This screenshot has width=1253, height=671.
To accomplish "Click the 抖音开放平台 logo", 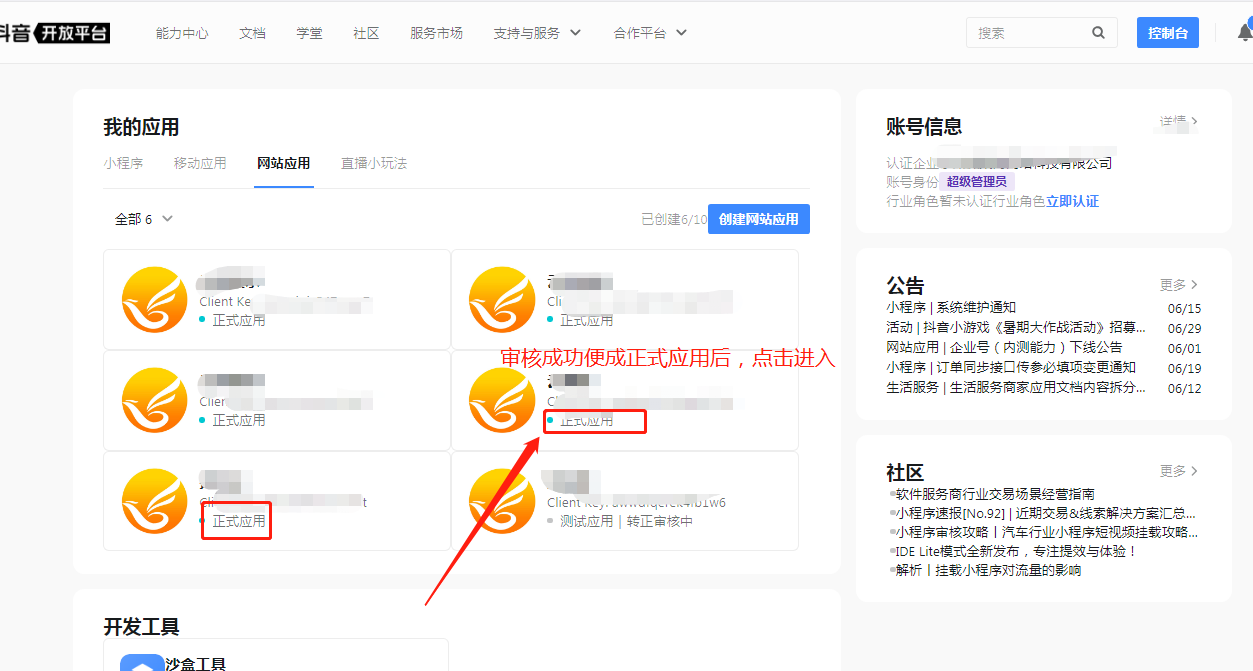I will pos(55,33).
